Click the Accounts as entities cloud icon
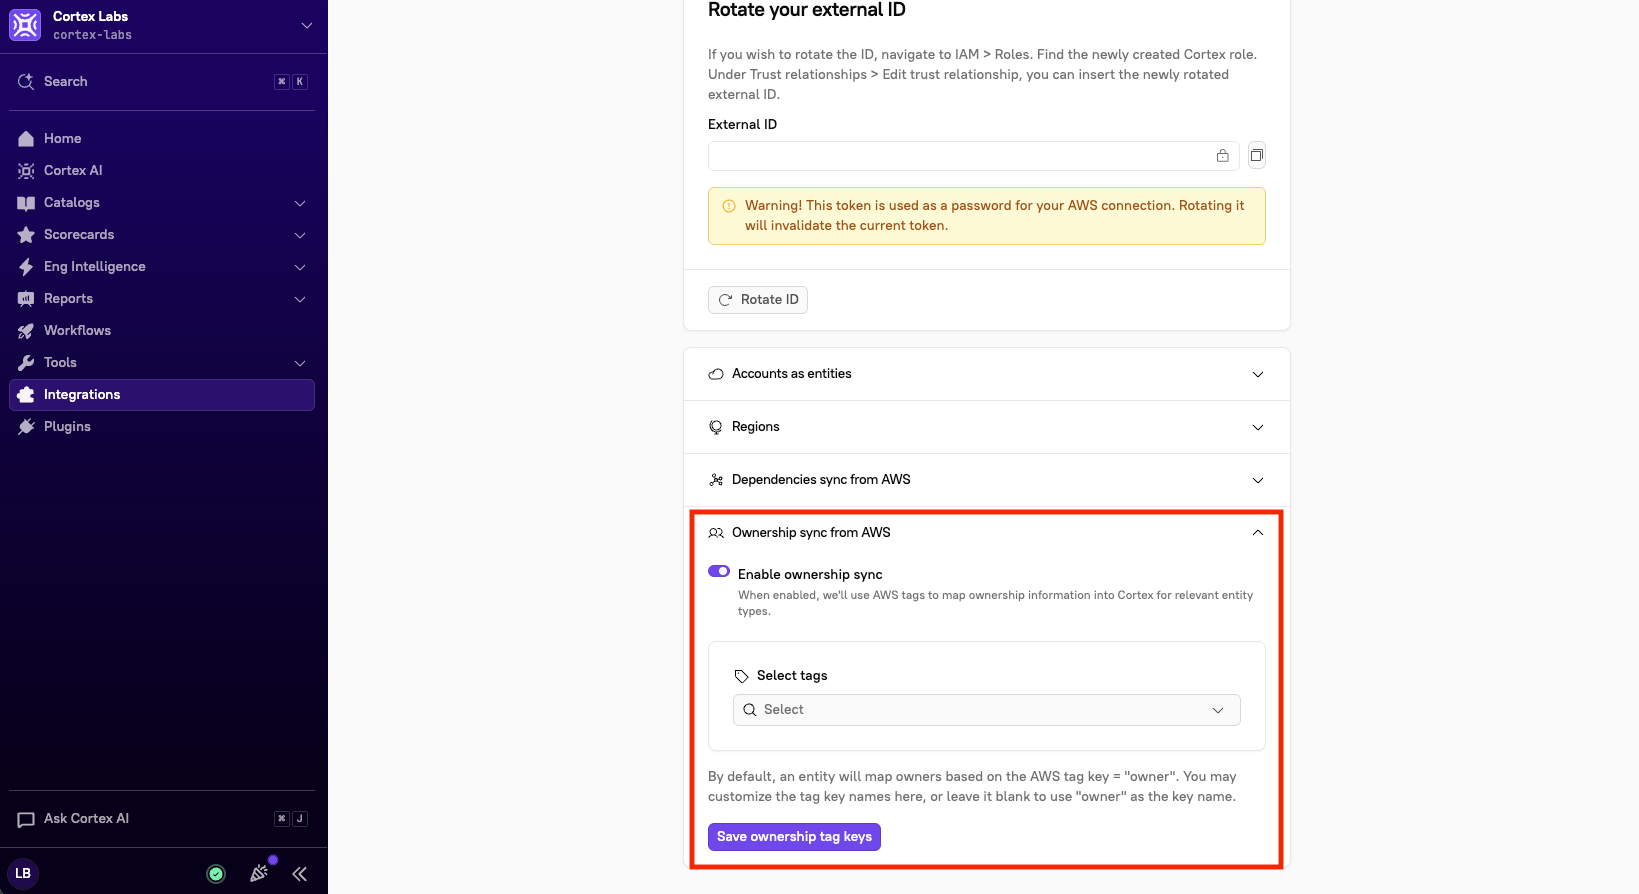Image resolution: width=1639 pixels, height=894 pixels. 716,374
